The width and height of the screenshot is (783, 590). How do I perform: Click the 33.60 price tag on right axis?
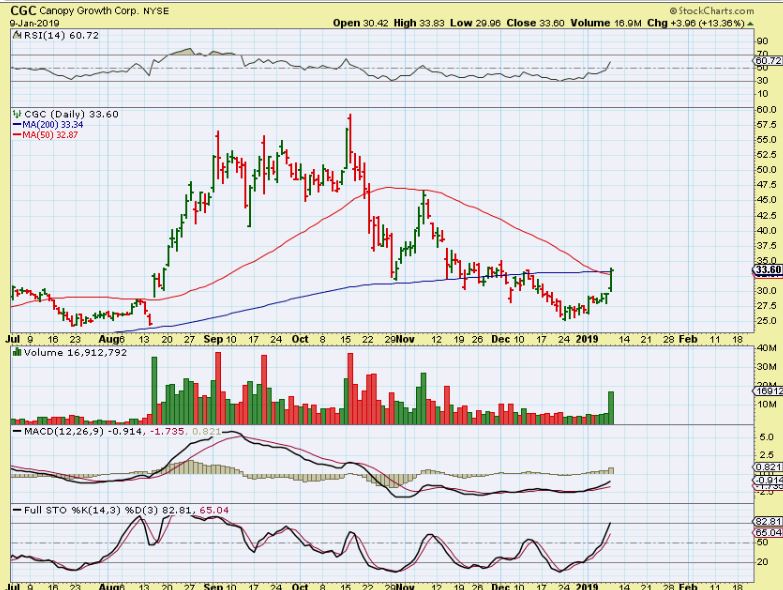pyautogui.click(x=768, y=271)
